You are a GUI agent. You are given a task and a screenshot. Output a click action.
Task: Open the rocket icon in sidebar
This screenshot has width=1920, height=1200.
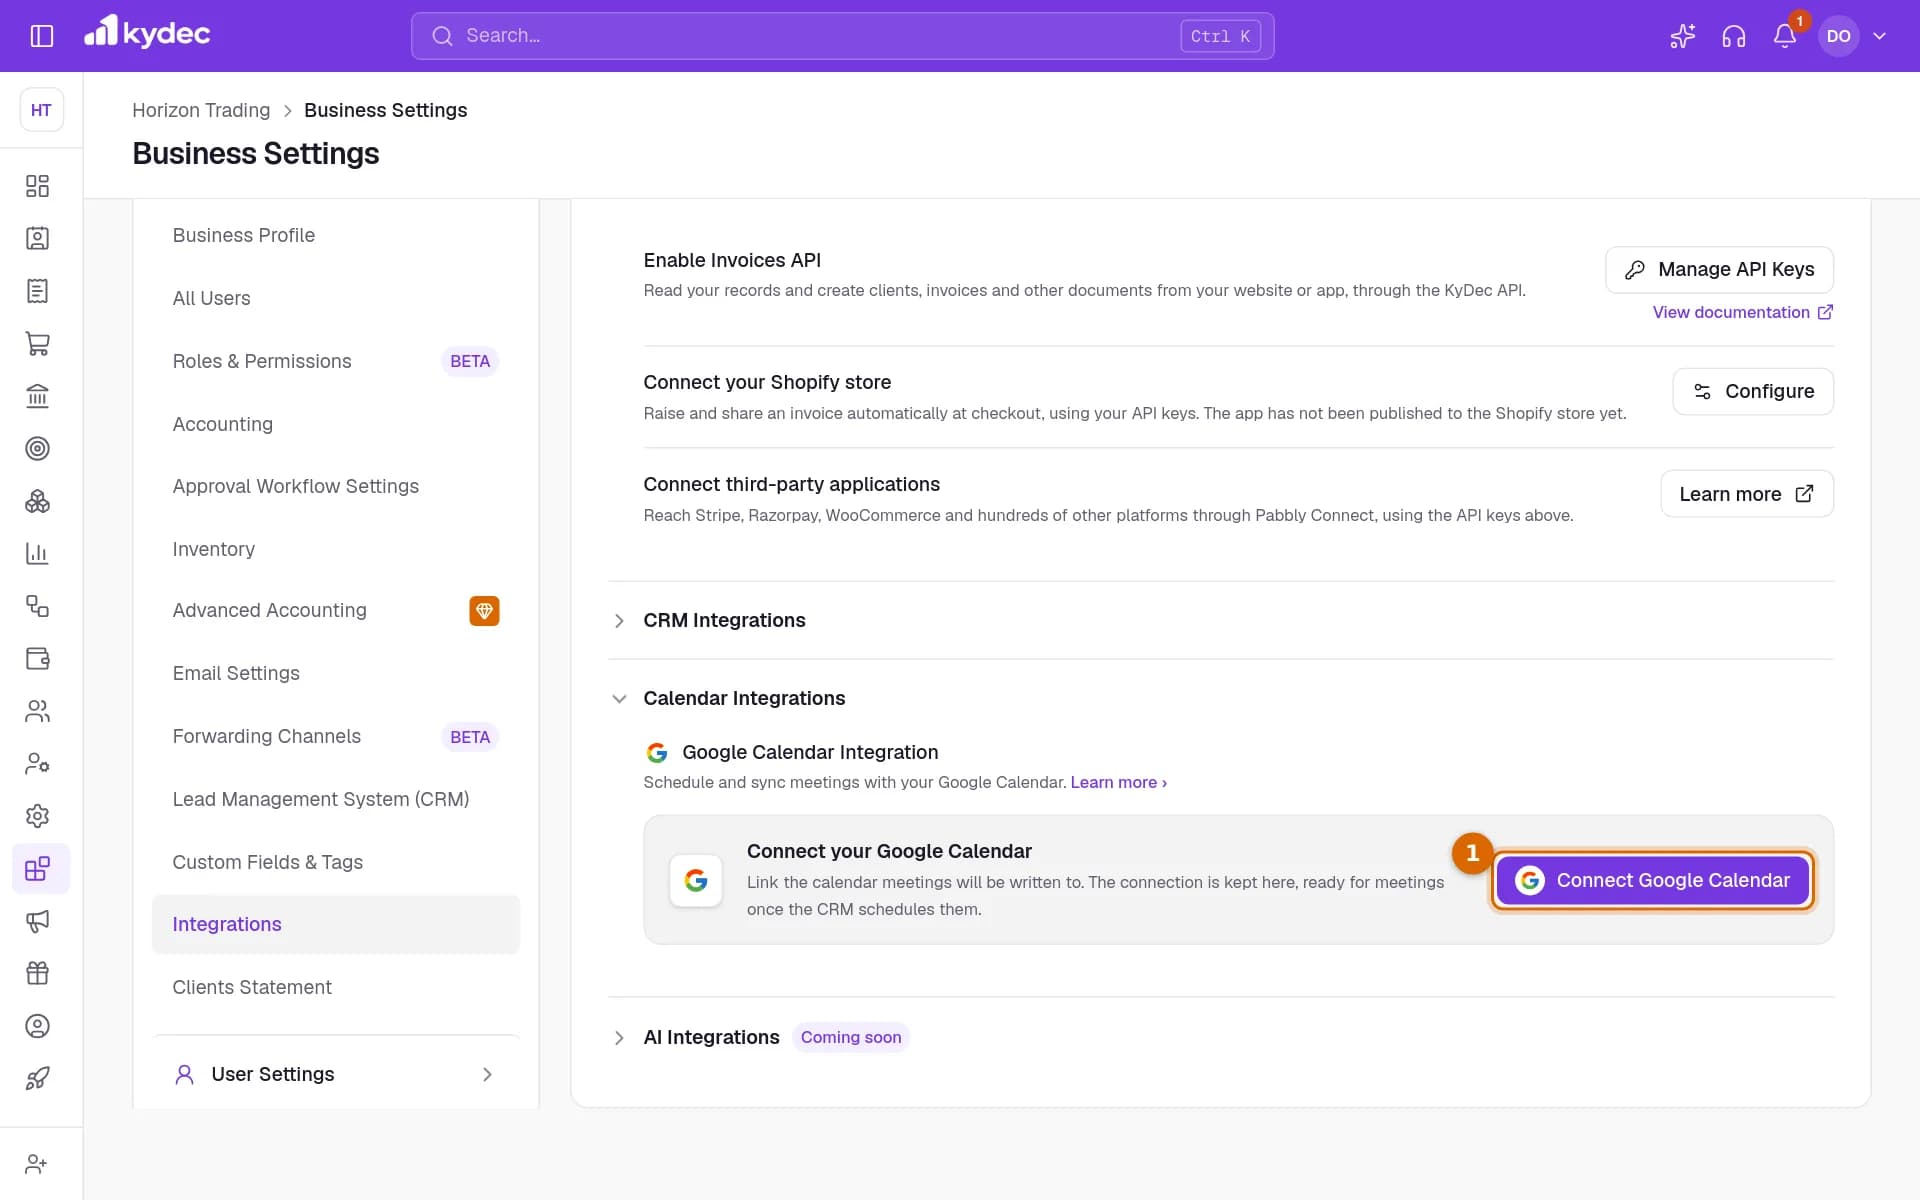(x=38, y=1079)
